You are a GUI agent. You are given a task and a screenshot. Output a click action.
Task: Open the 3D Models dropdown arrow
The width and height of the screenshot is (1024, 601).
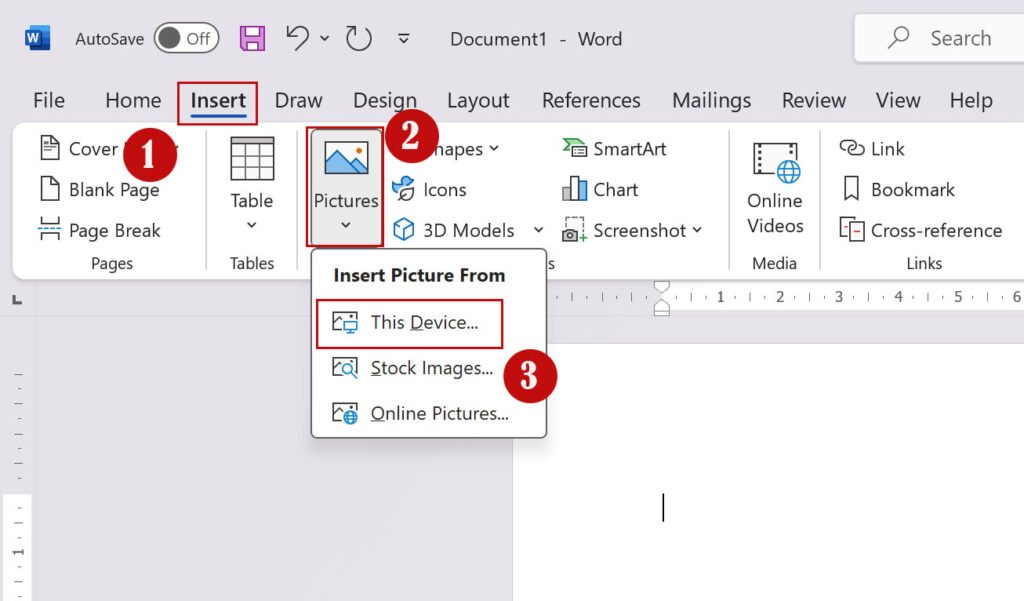coord(538,230)
